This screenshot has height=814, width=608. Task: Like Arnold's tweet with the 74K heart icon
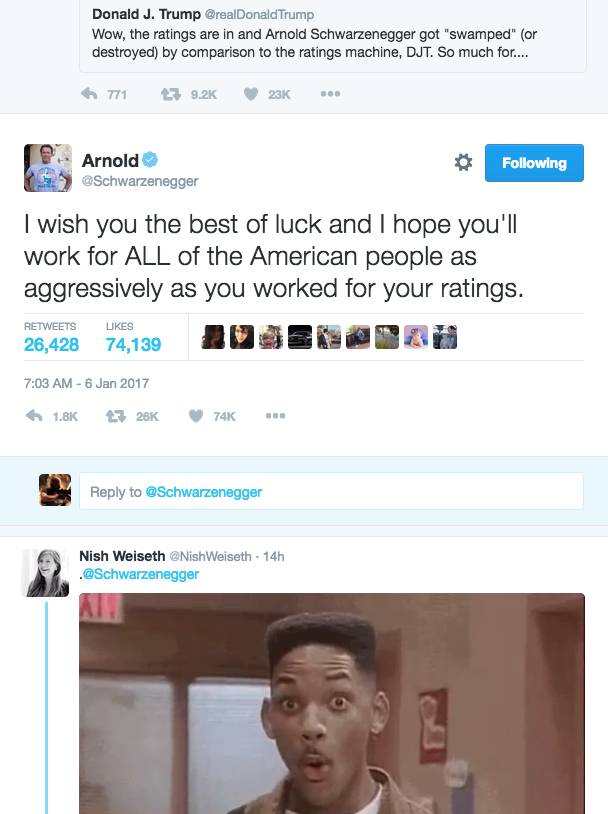click(196, 416)
